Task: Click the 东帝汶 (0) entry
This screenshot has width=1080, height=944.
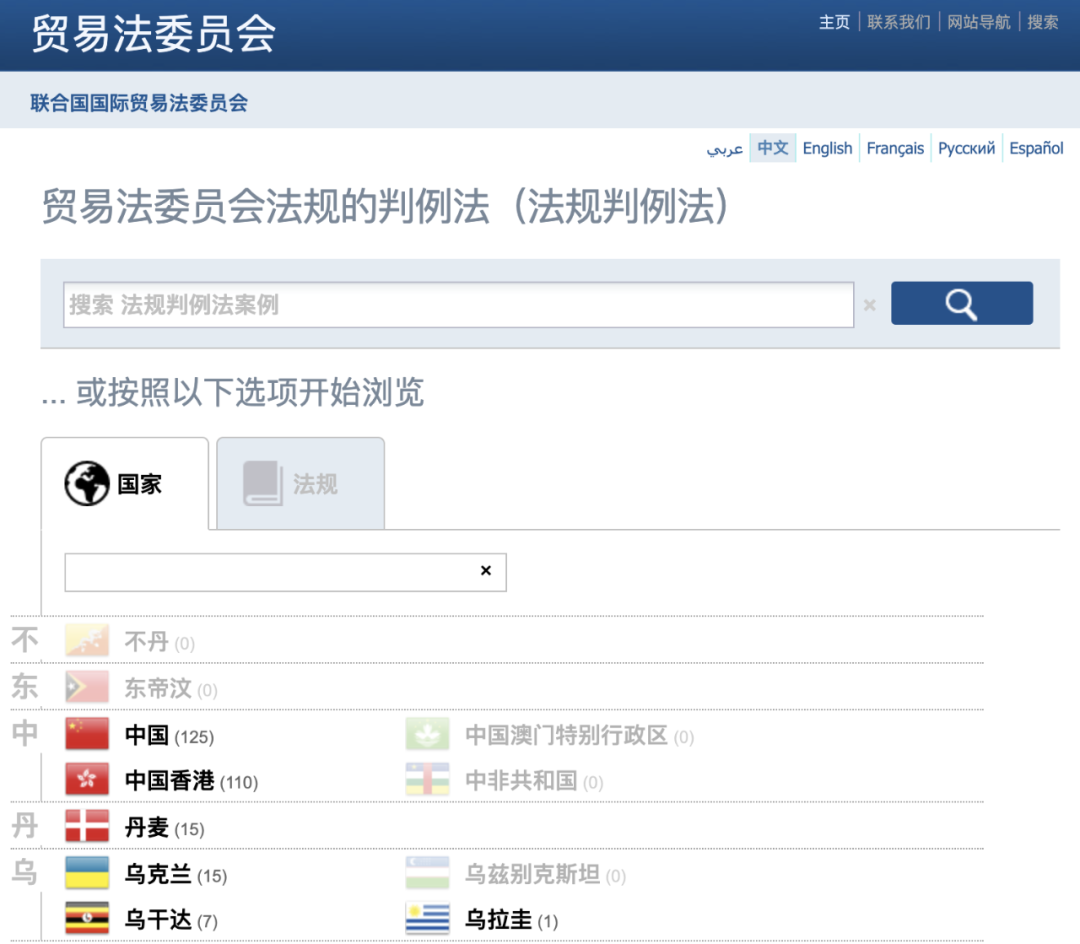Action: click(171, 689)
